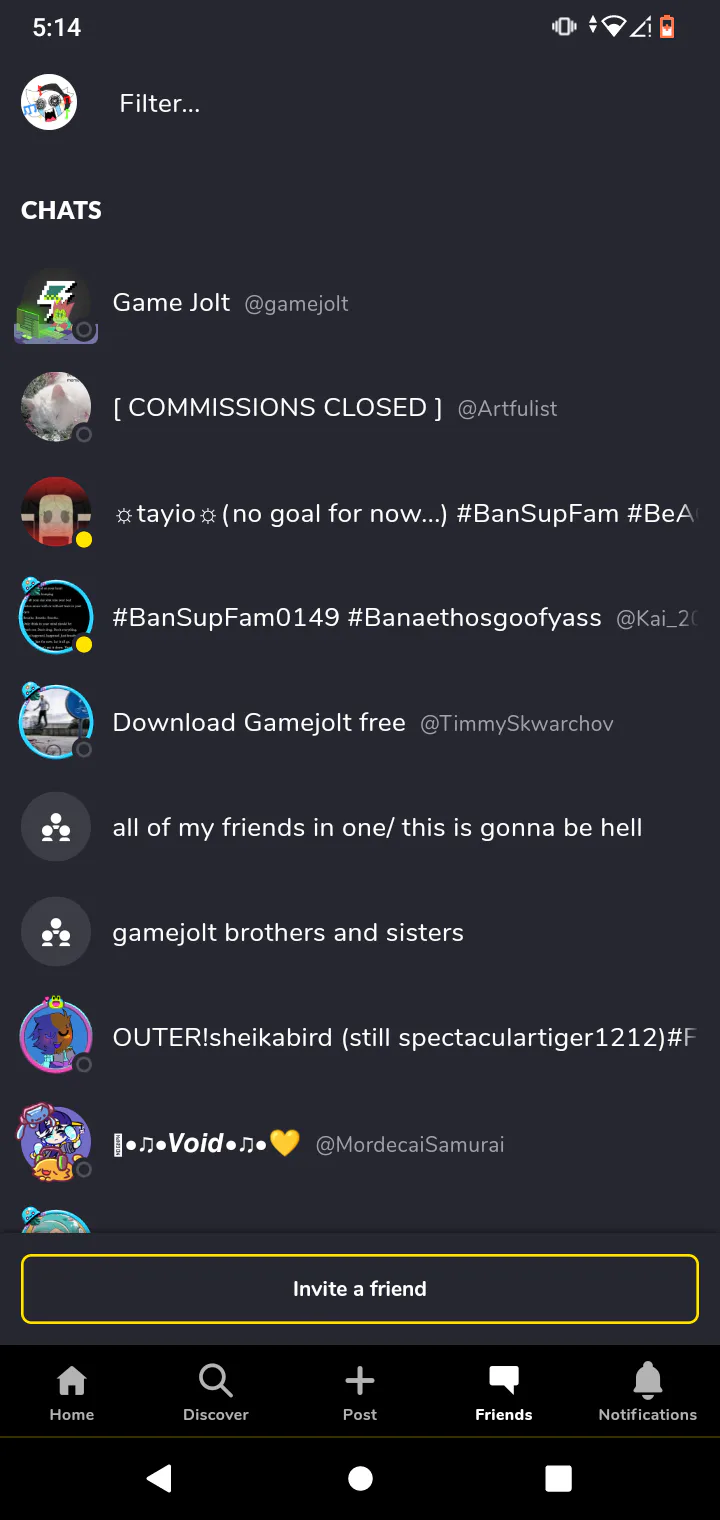Viewport: 720px width, 1520px height.
Task: Focus the Filter input field
Action: point(400,103)
